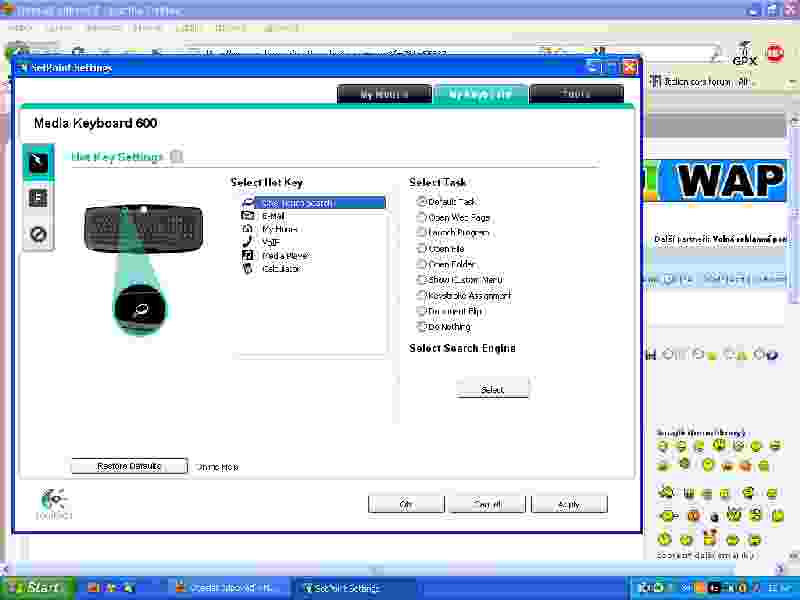Select the Calculator hot key entry
Screen dimensions: 800x600
[x=281, y=269]
